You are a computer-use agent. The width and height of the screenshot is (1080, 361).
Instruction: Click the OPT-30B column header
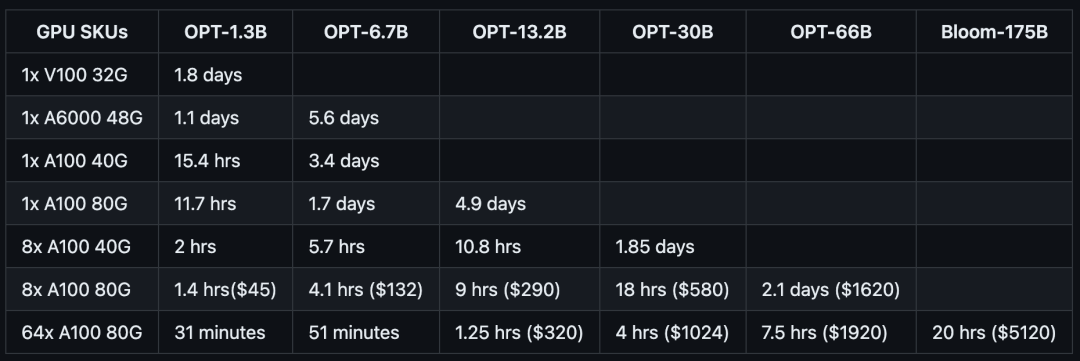pos(673,32)
